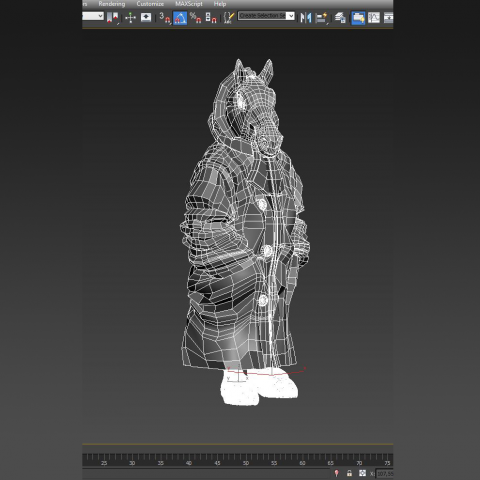Open the Rendering menu
This screenshot has width=480, height=480.
point(112,4)
